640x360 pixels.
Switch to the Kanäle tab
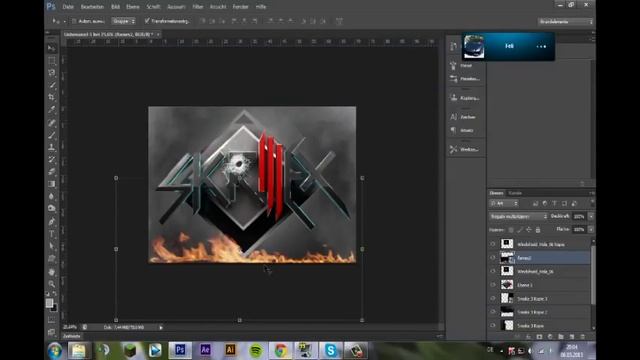click(x=515, y=193)
